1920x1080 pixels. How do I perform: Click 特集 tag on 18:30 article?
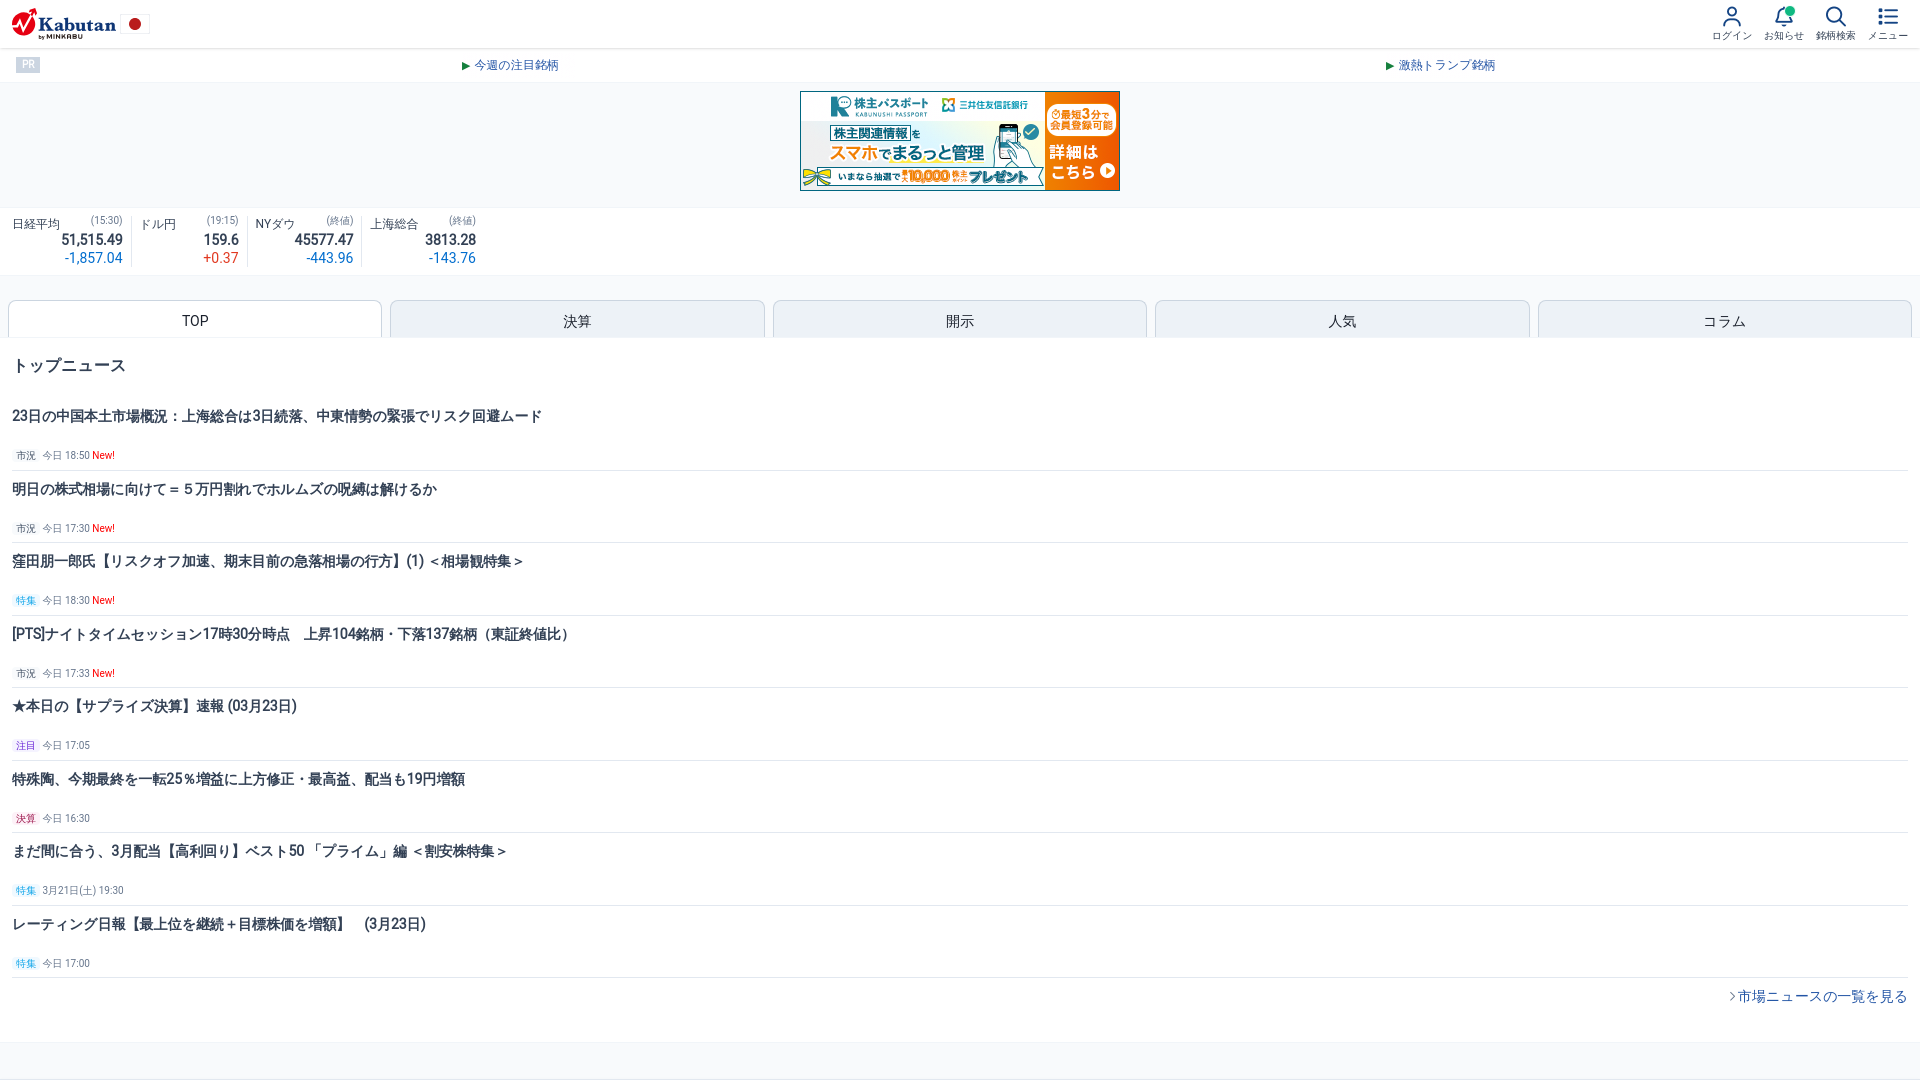click(x=25, y=600)
